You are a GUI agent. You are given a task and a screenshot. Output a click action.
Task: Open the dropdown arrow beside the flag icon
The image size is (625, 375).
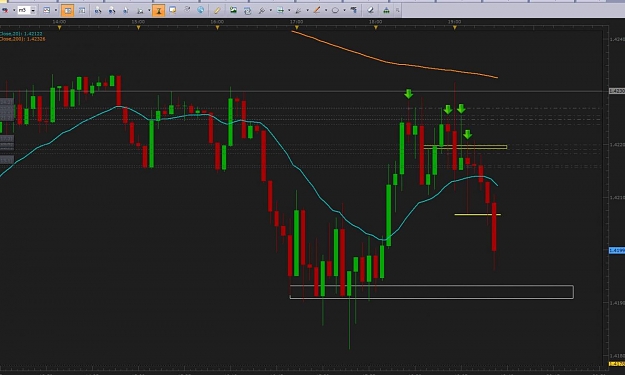pyautogui.click(x=13, y=10)
